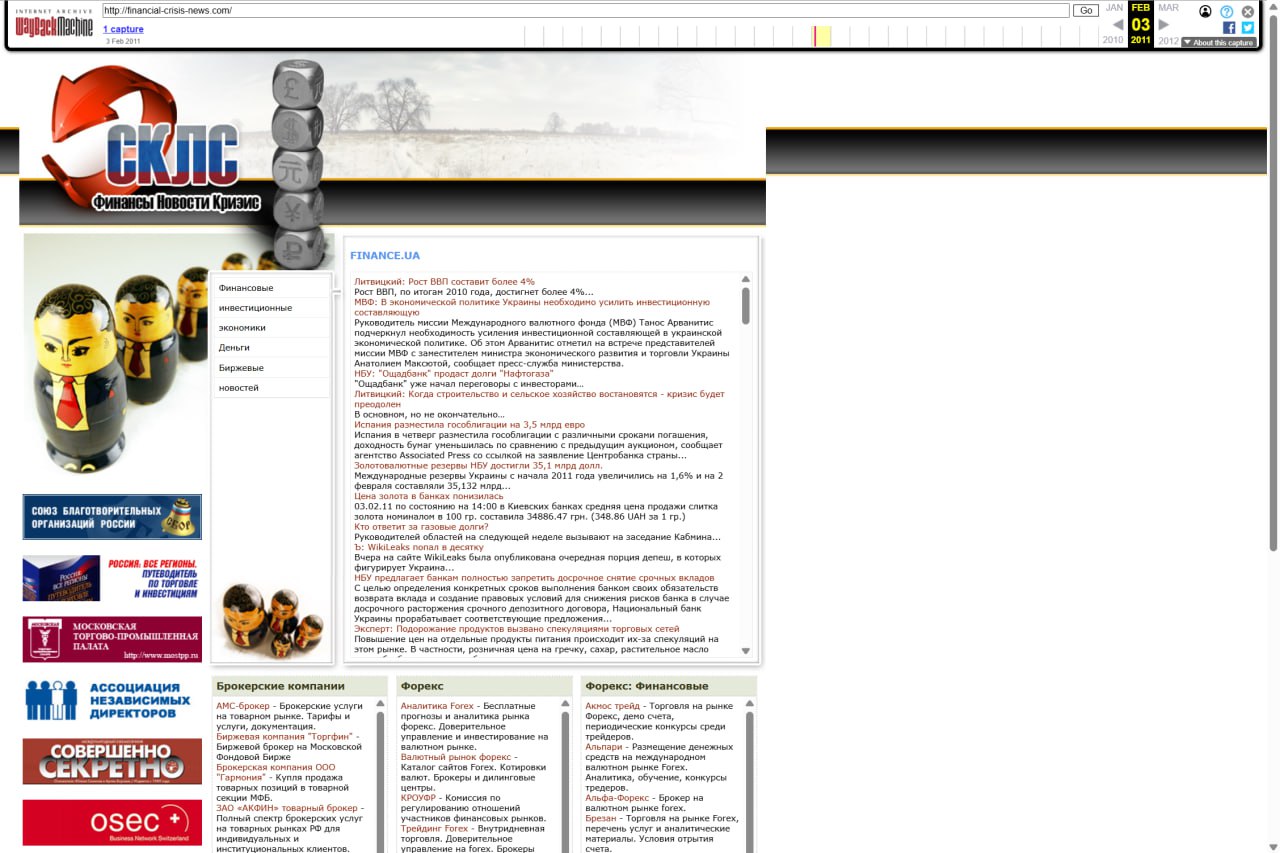Expand About this capture dropdown

click(x=1218, y=43)
